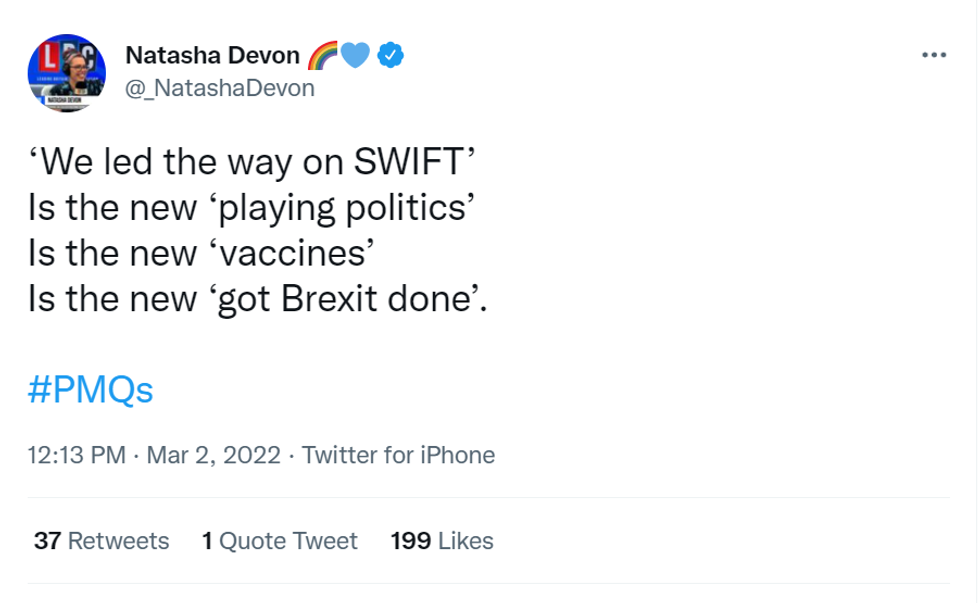
Task: Open the @_NatashaDevon handle link
Action: click(x=219, y=88)
